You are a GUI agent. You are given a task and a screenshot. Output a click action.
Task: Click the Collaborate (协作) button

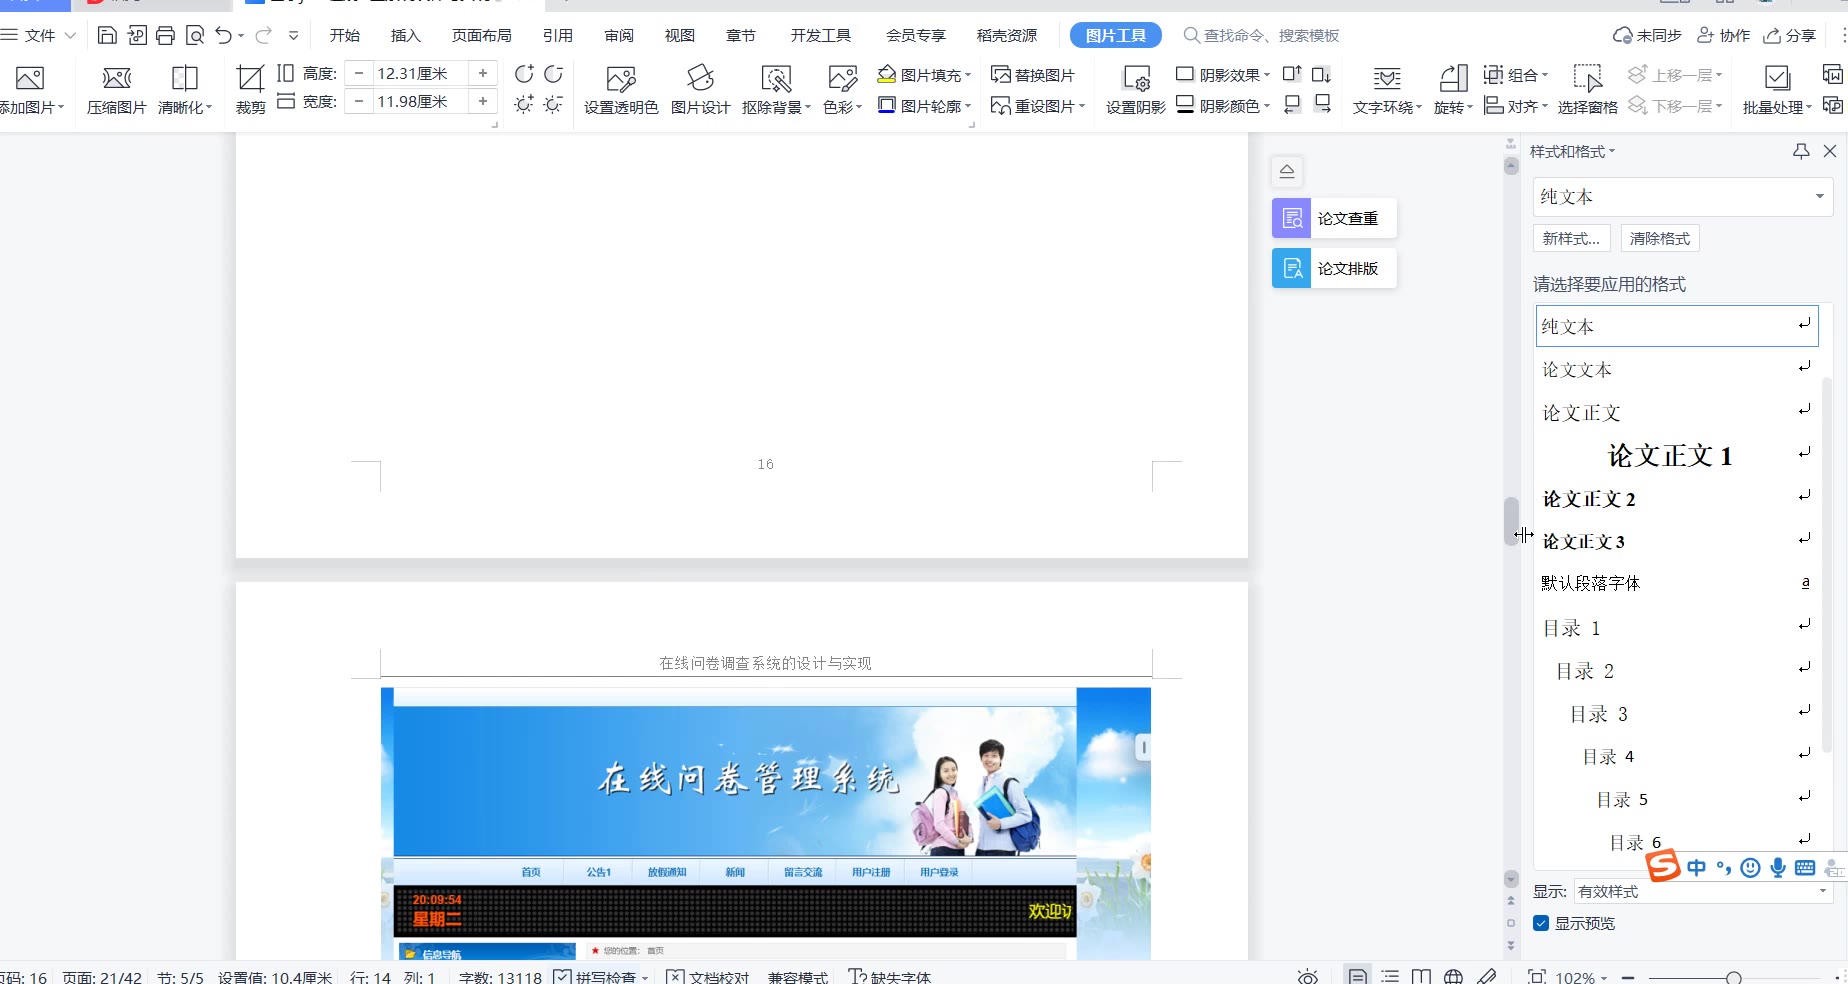(x=1724, y=35)
